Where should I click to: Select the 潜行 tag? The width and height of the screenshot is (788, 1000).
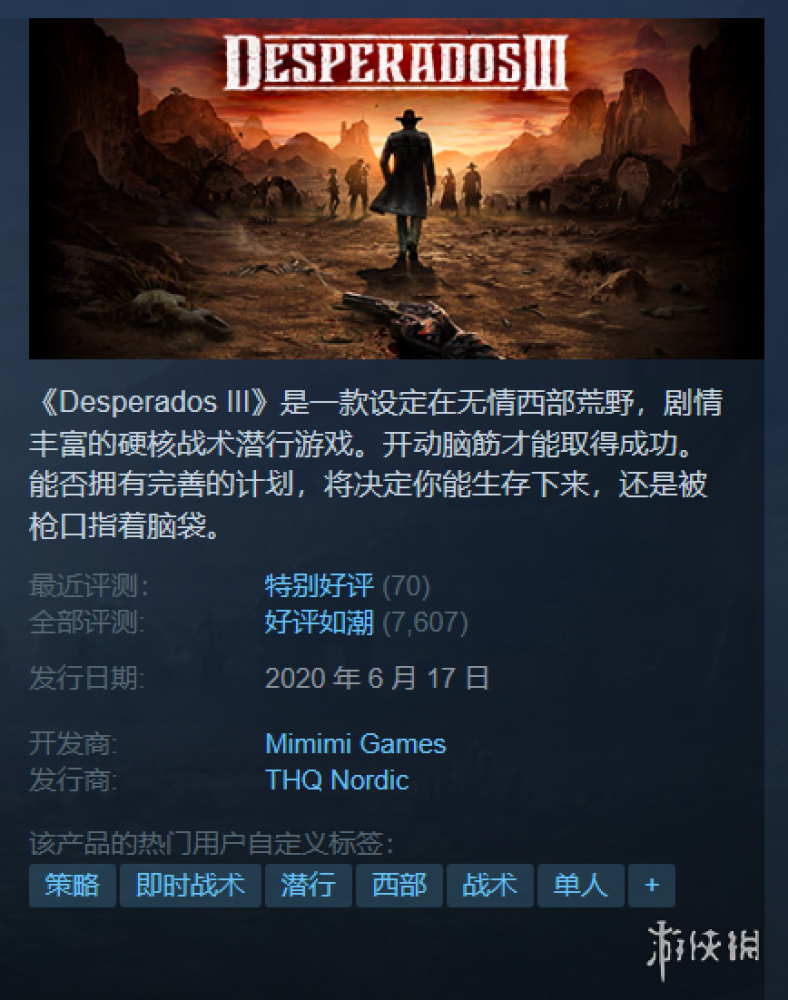308,885
